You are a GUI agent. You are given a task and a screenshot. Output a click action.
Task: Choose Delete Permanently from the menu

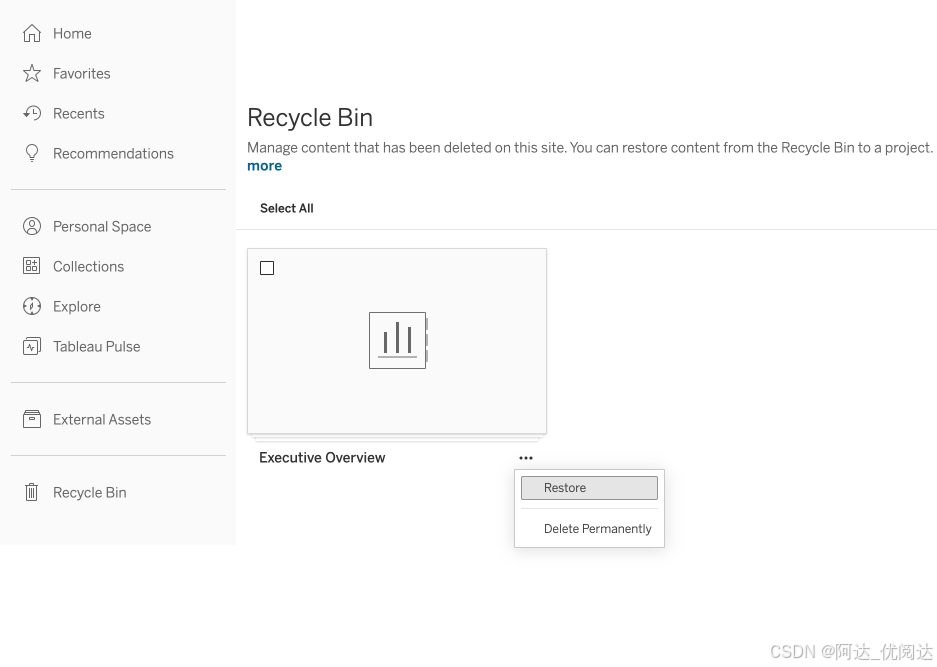coord(589,529)
